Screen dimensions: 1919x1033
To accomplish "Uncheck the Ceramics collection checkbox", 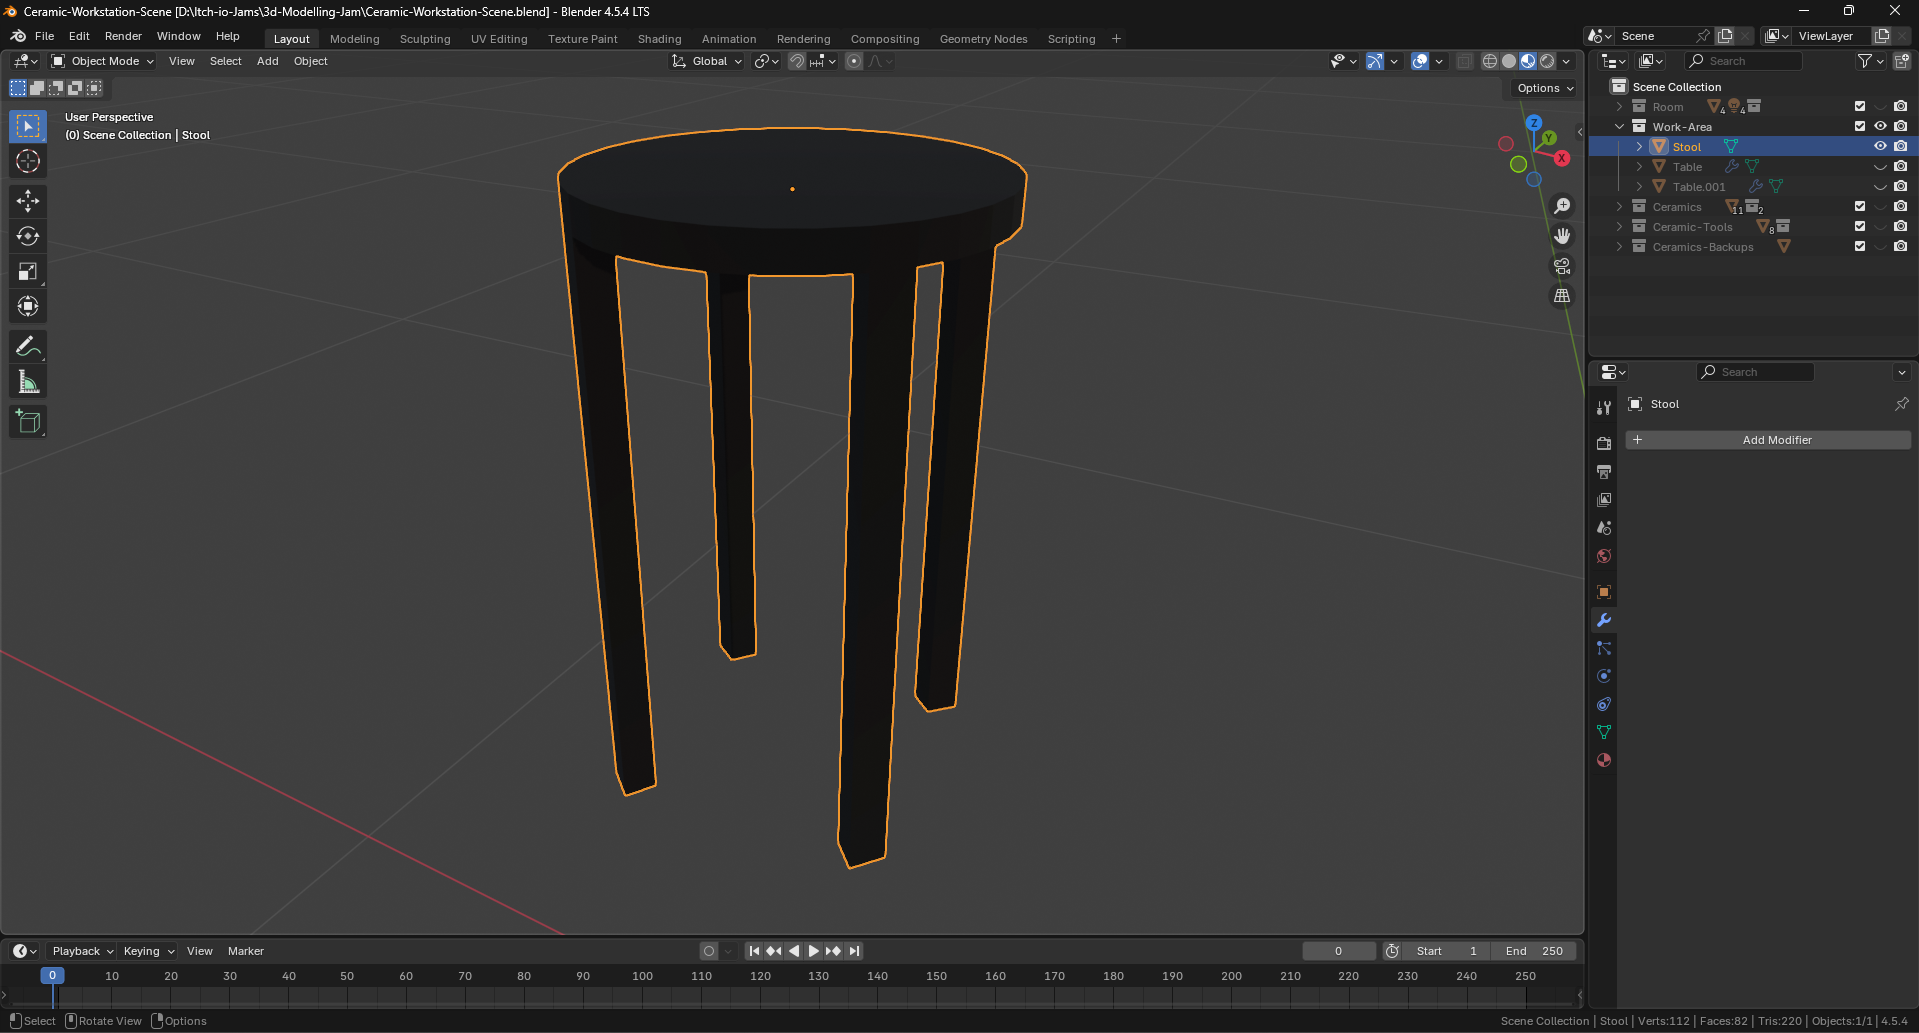I will [1860, 206].
